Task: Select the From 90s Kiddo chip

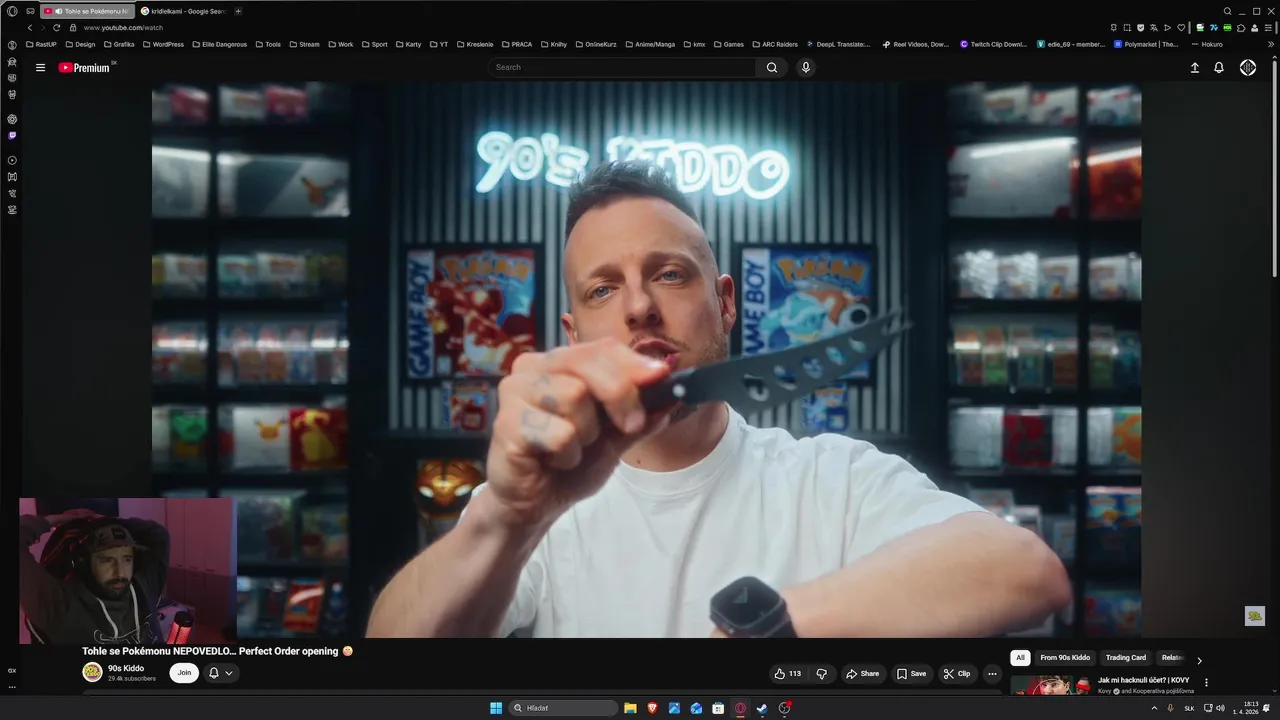Action: 1065,658
